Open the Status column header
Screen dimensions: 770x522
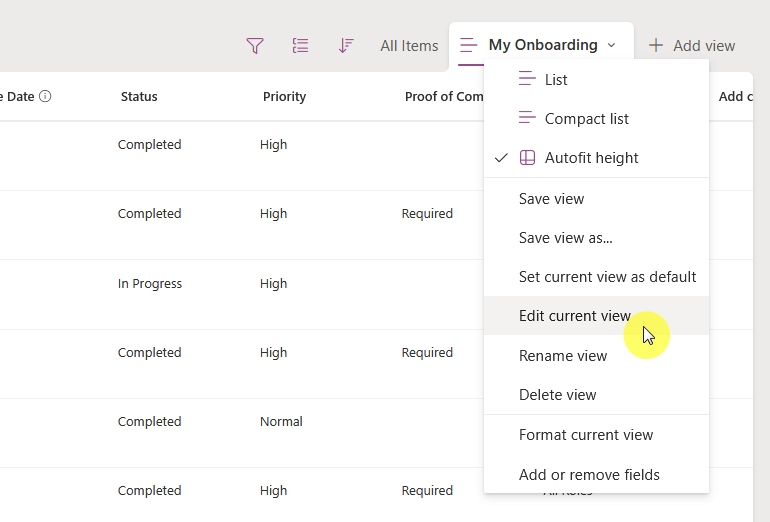pos(139,97)
